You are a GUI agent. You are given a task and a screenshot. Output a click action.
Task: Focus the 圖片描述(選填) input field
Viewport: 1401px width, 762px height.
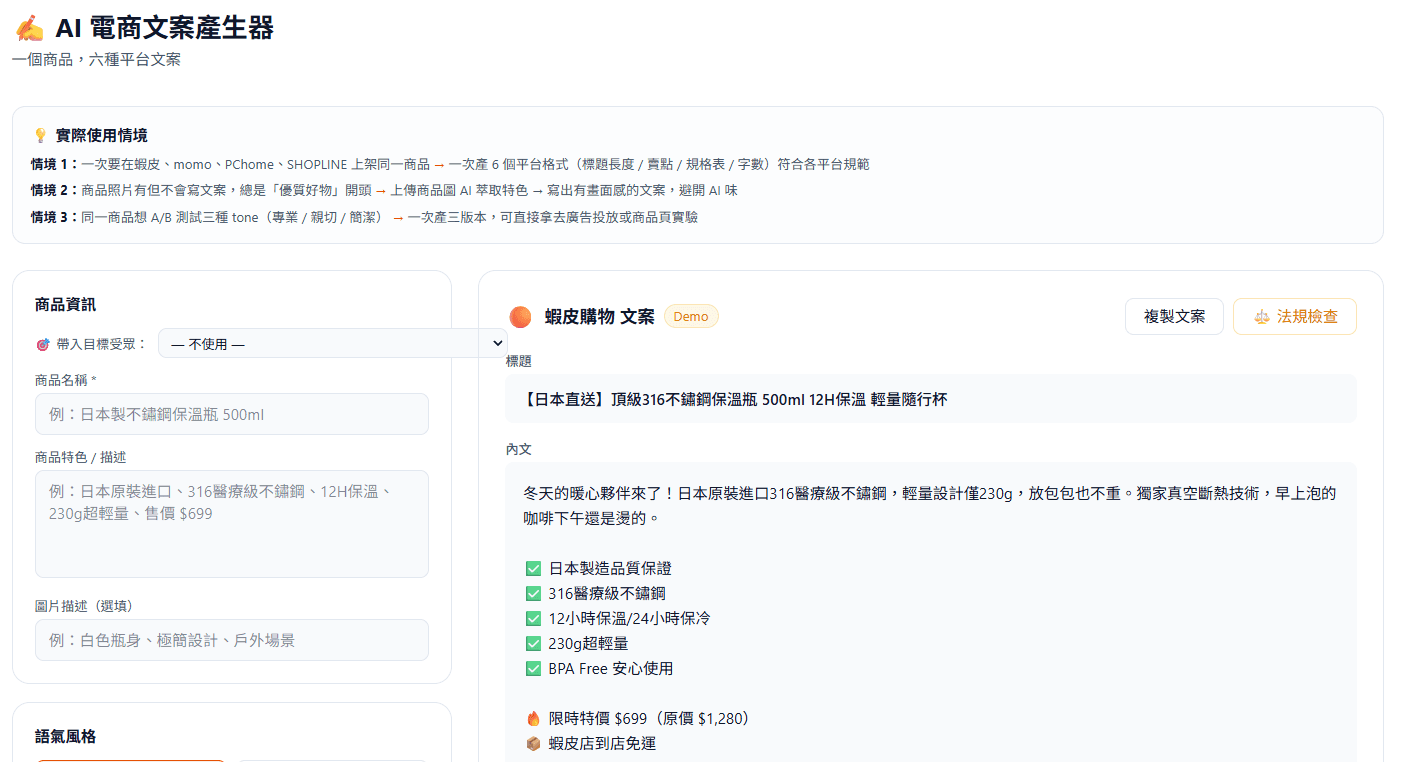tap(232, 640)
